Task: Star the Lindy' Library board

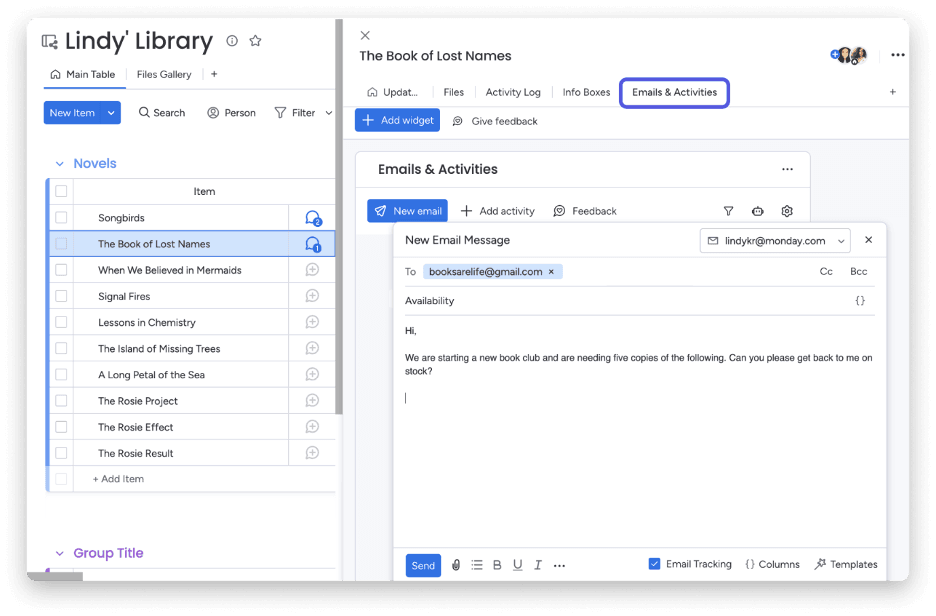Action: pos(255,41)
